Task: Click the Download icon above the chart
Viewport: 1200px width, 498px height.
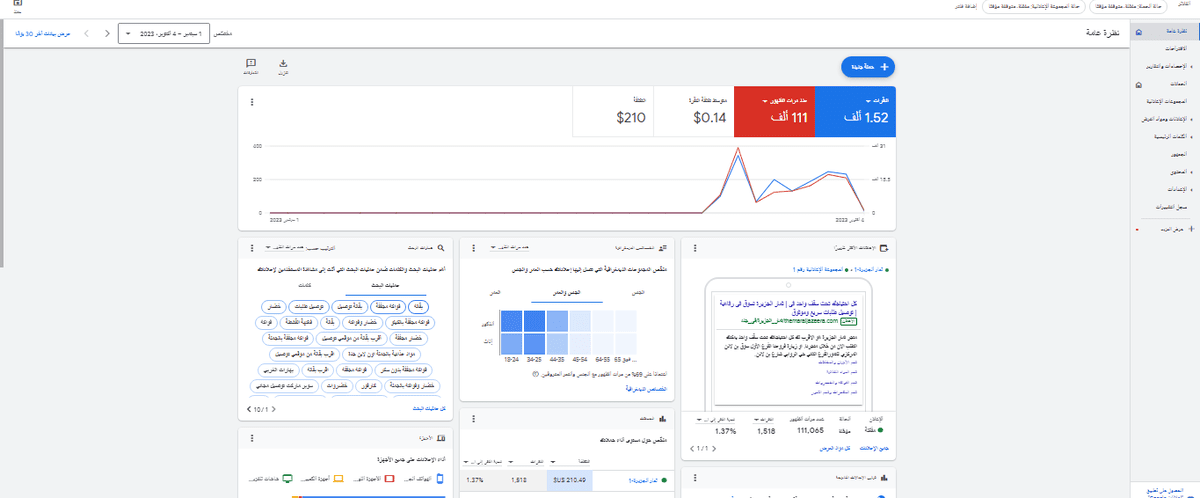Action: click(283, 66)
